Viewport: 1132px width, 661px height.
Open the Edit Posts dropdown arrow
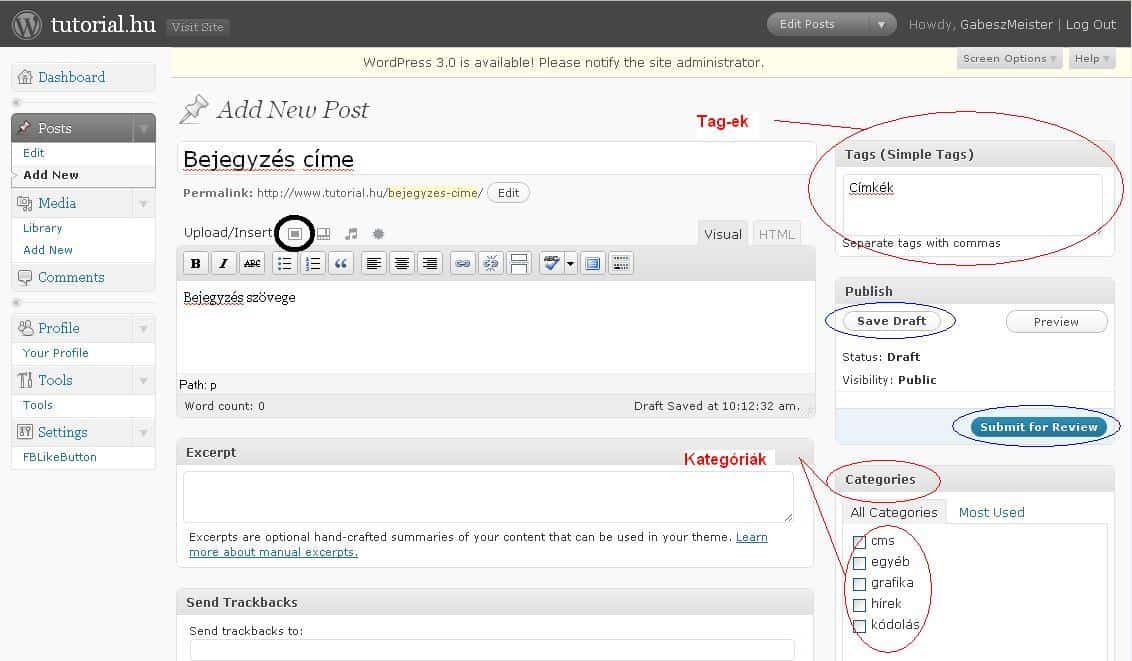pyautogui.click(x=881, y=25)
